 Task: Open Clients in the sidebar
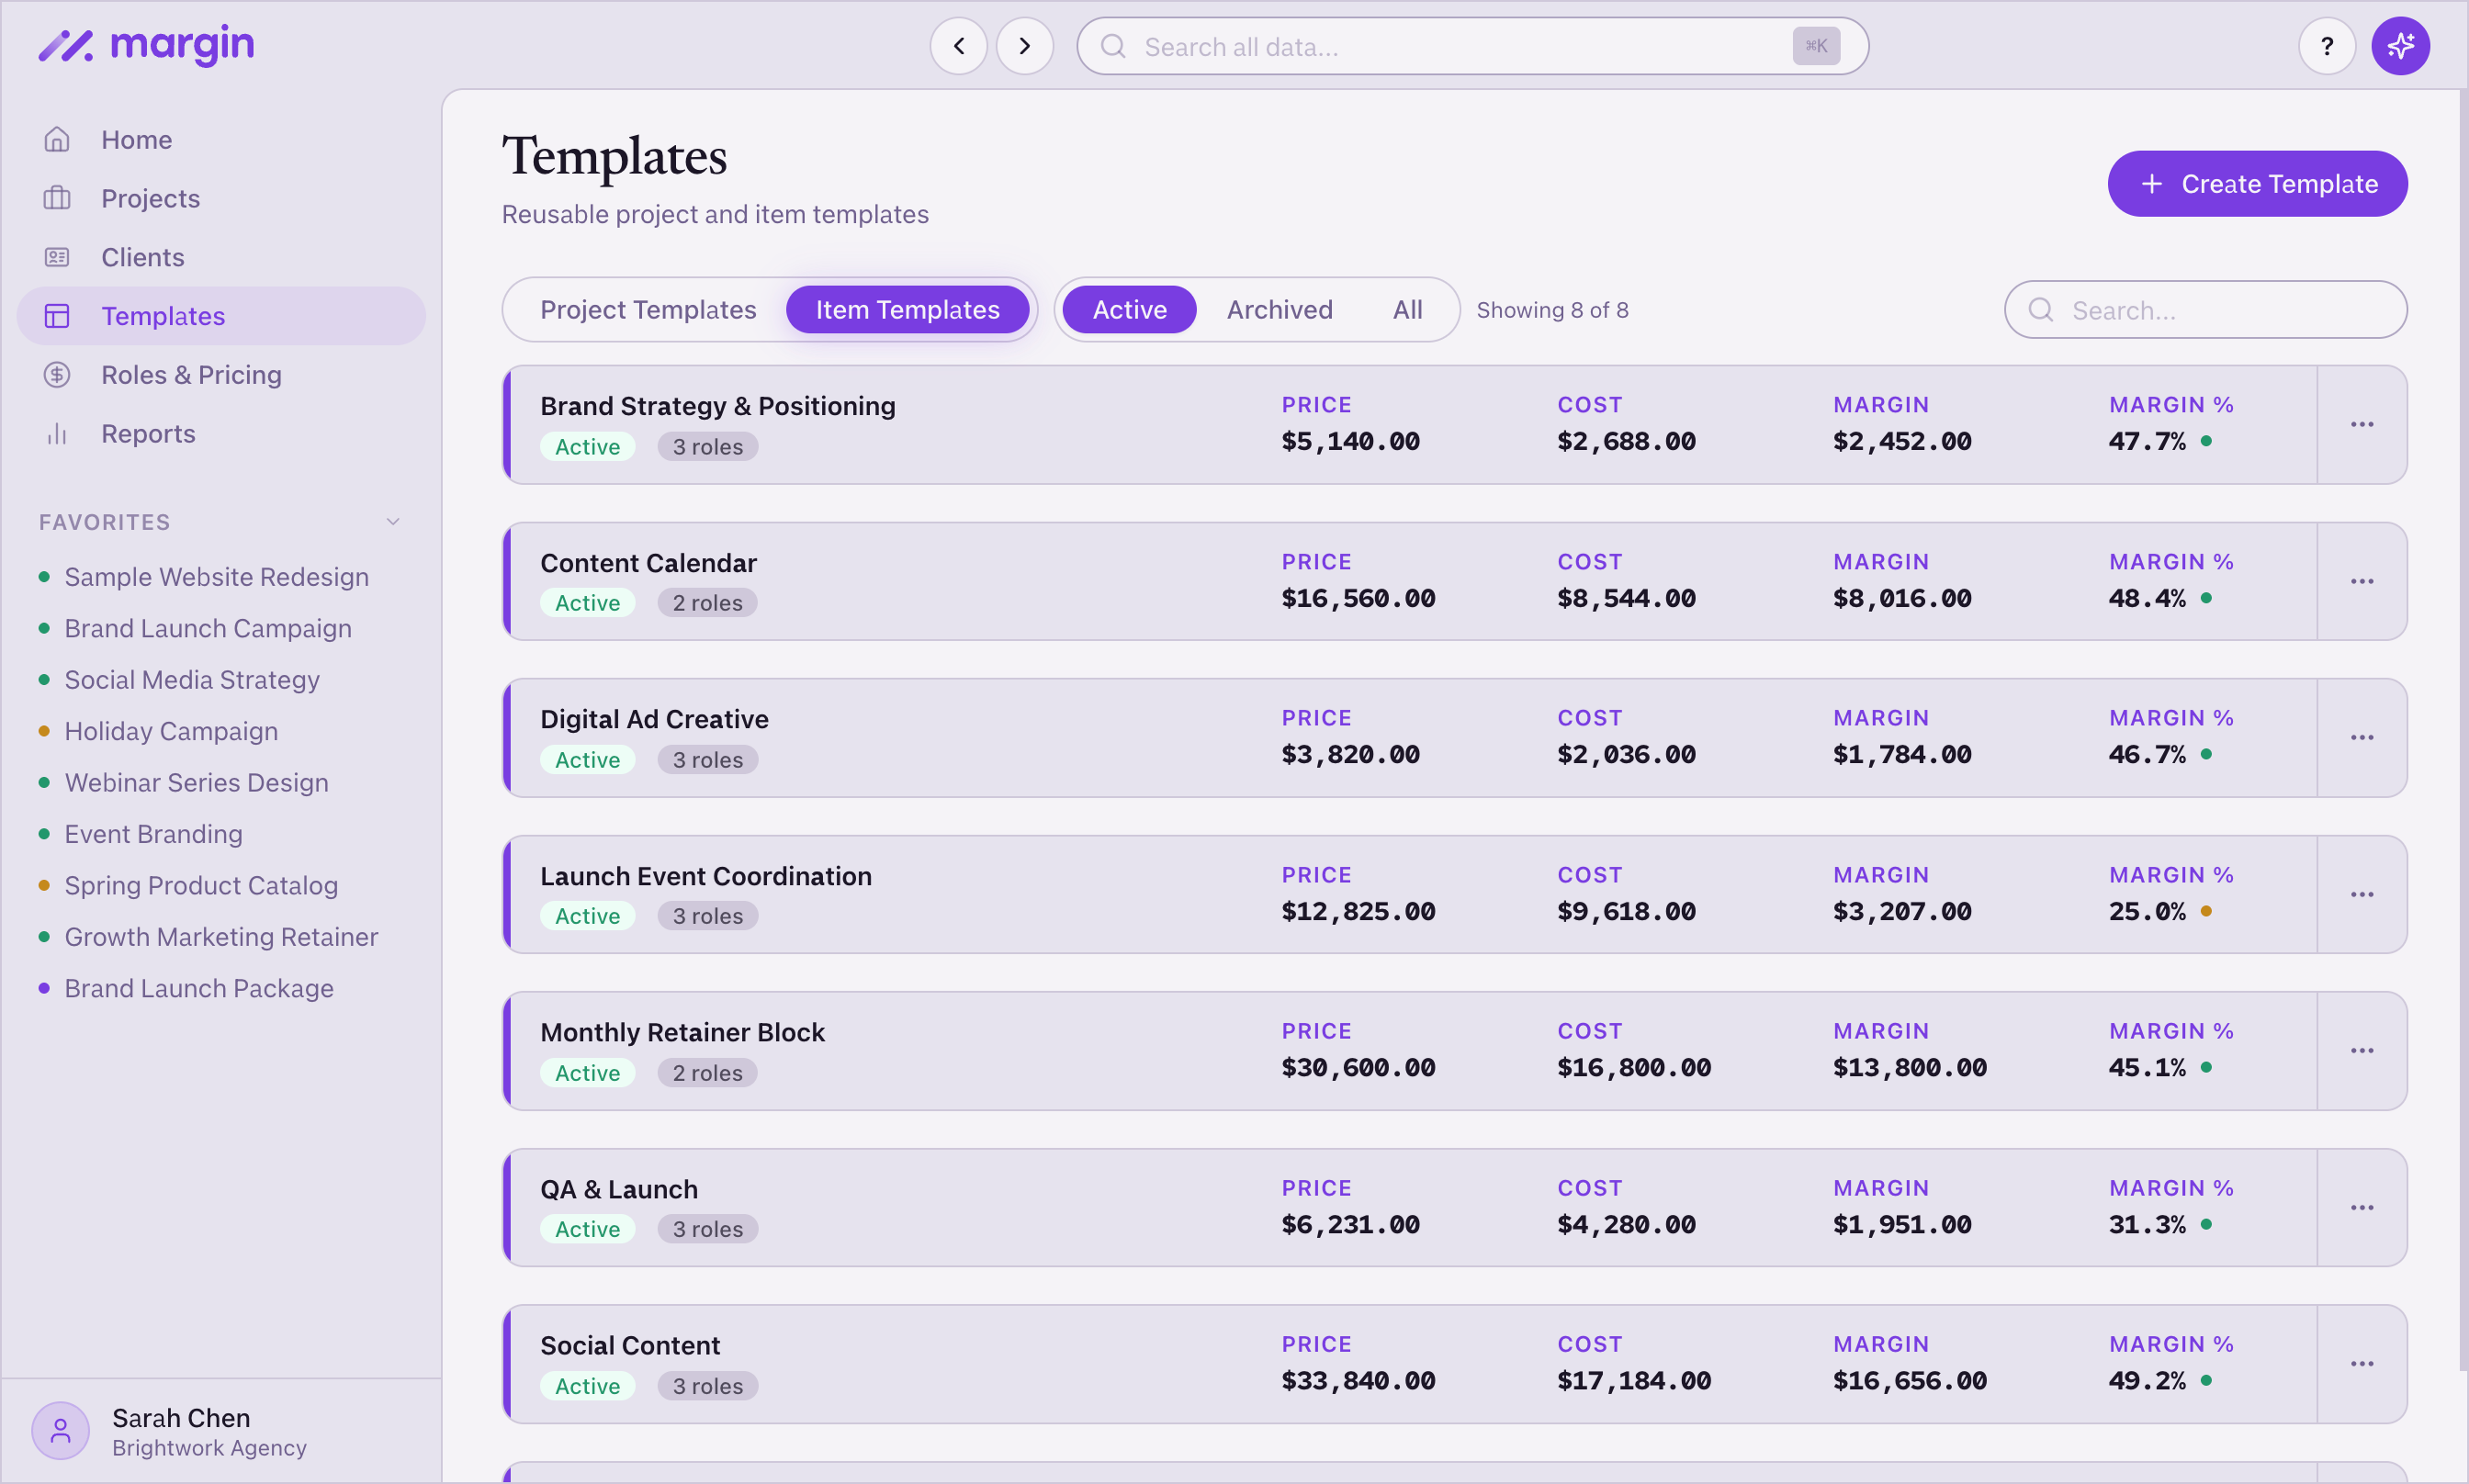click(221, 257)
